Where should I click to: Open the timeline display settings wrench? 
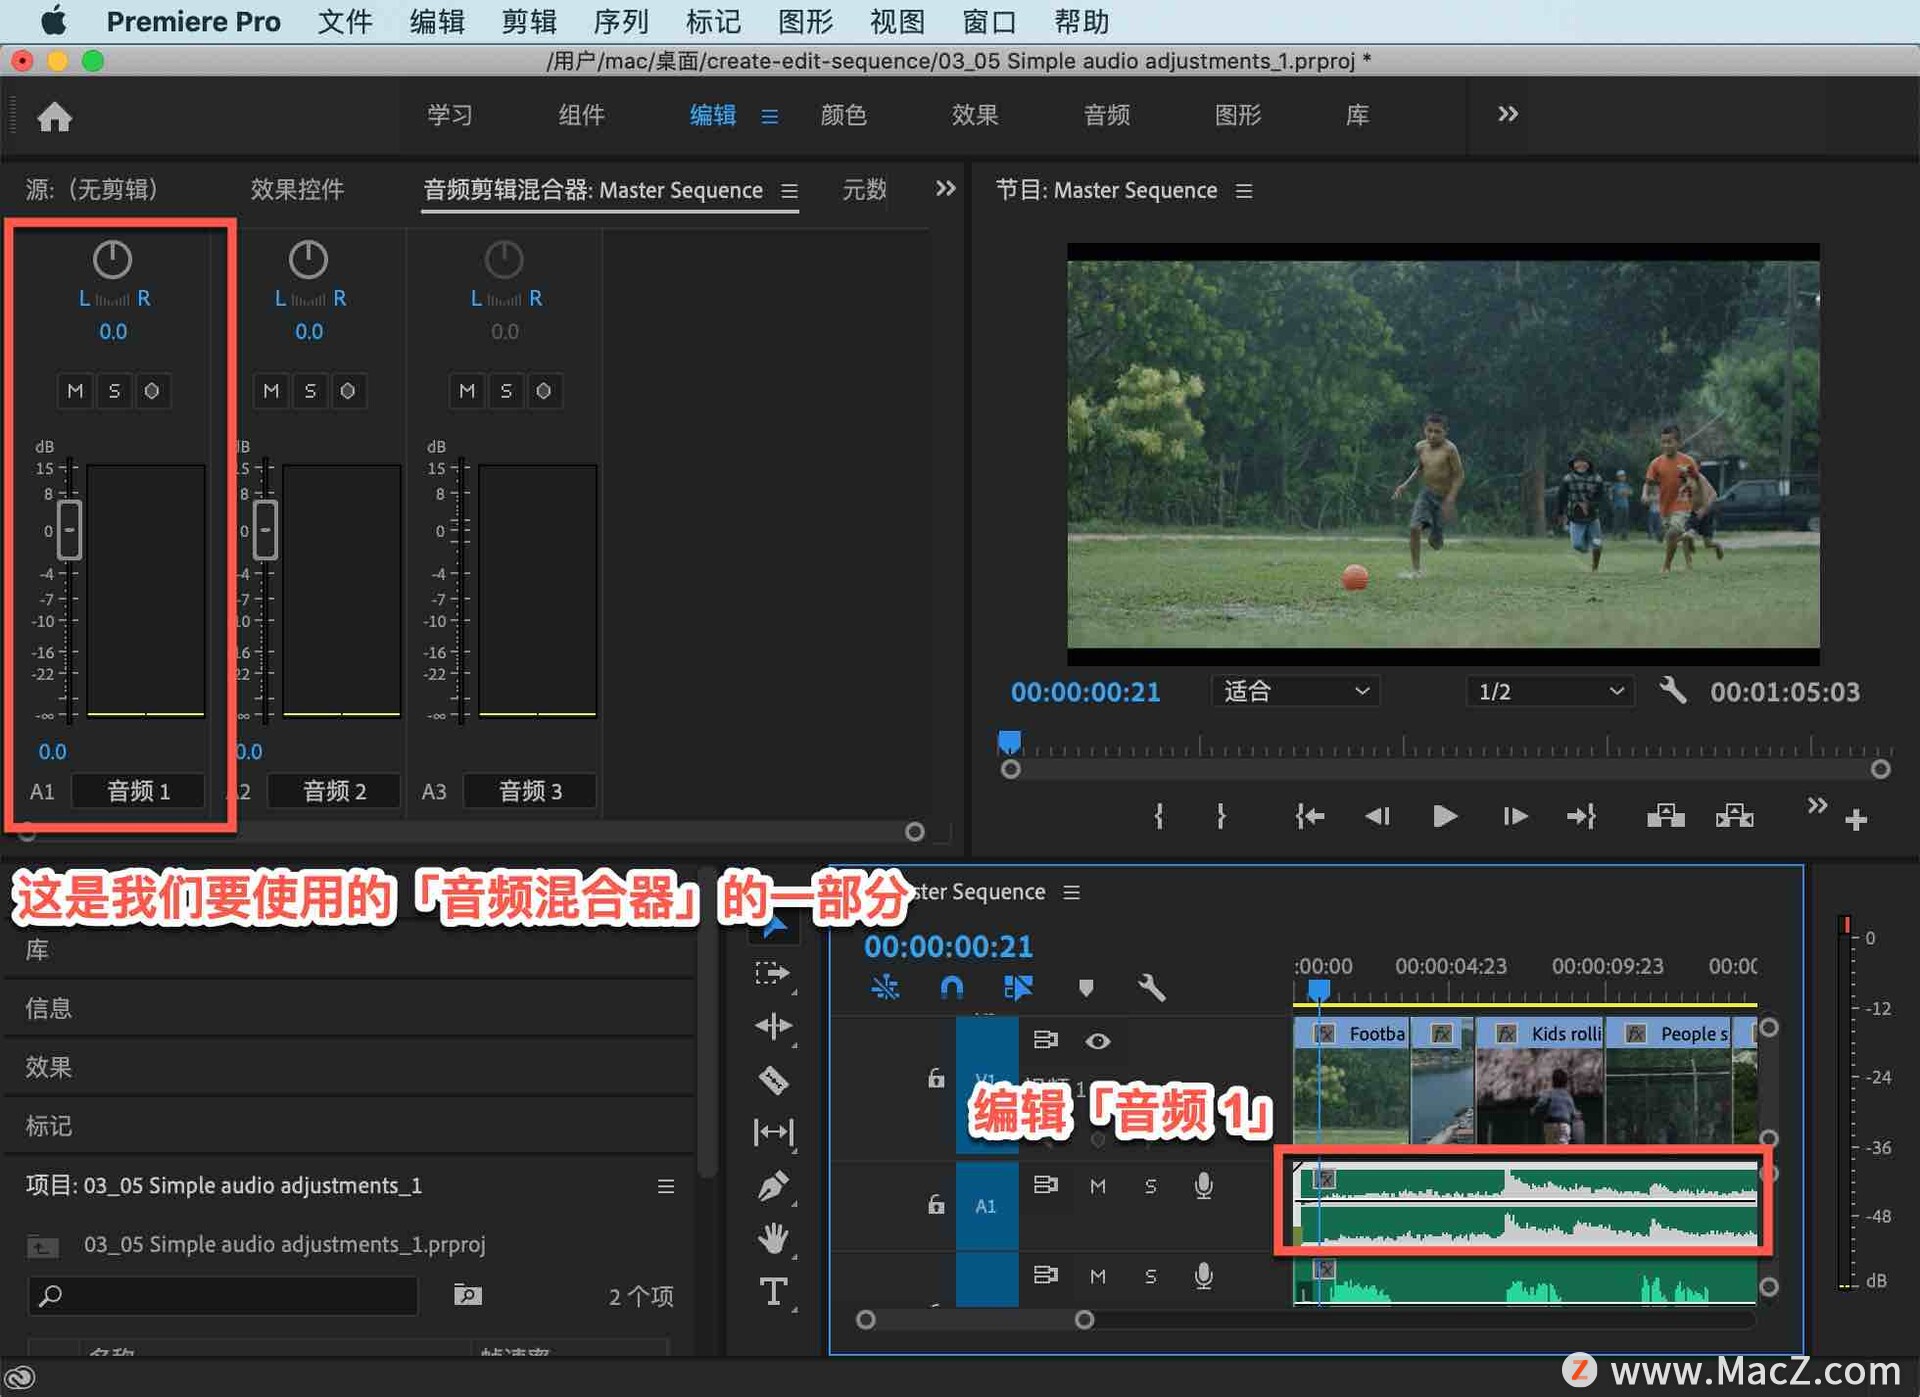(x=1152, y=988)
